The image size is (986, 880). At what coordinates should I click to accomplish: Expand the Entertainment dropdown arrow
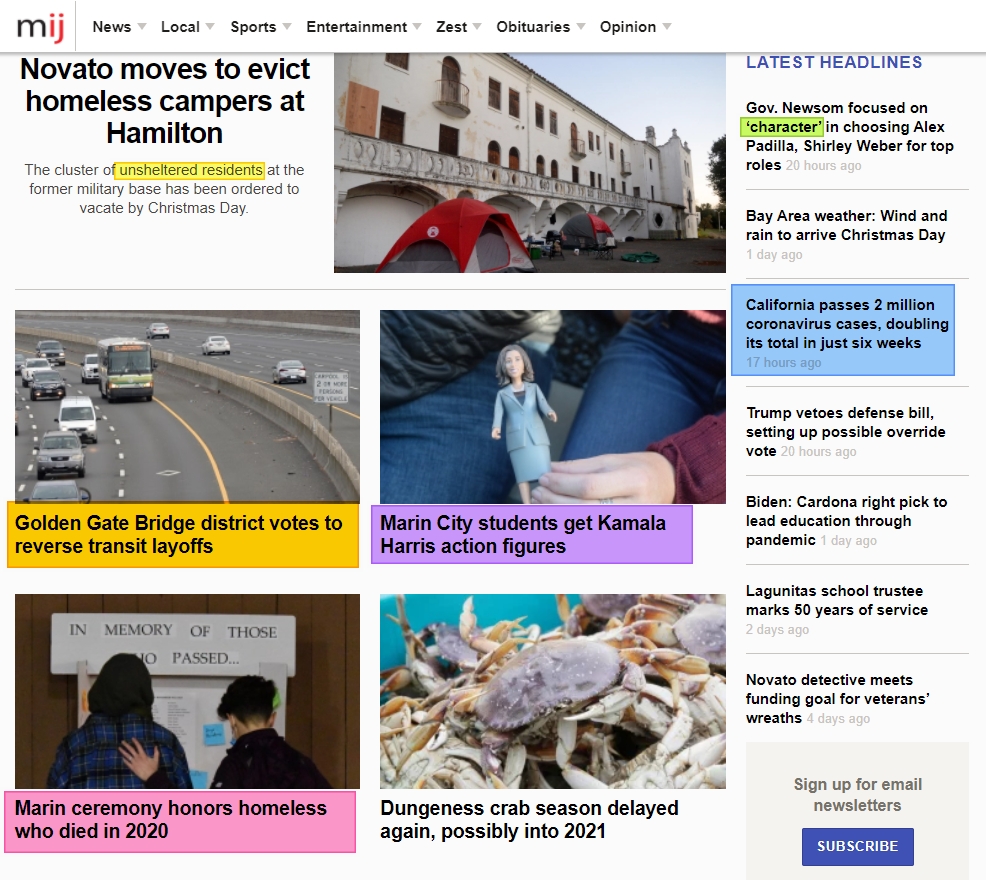click(417, 27)
